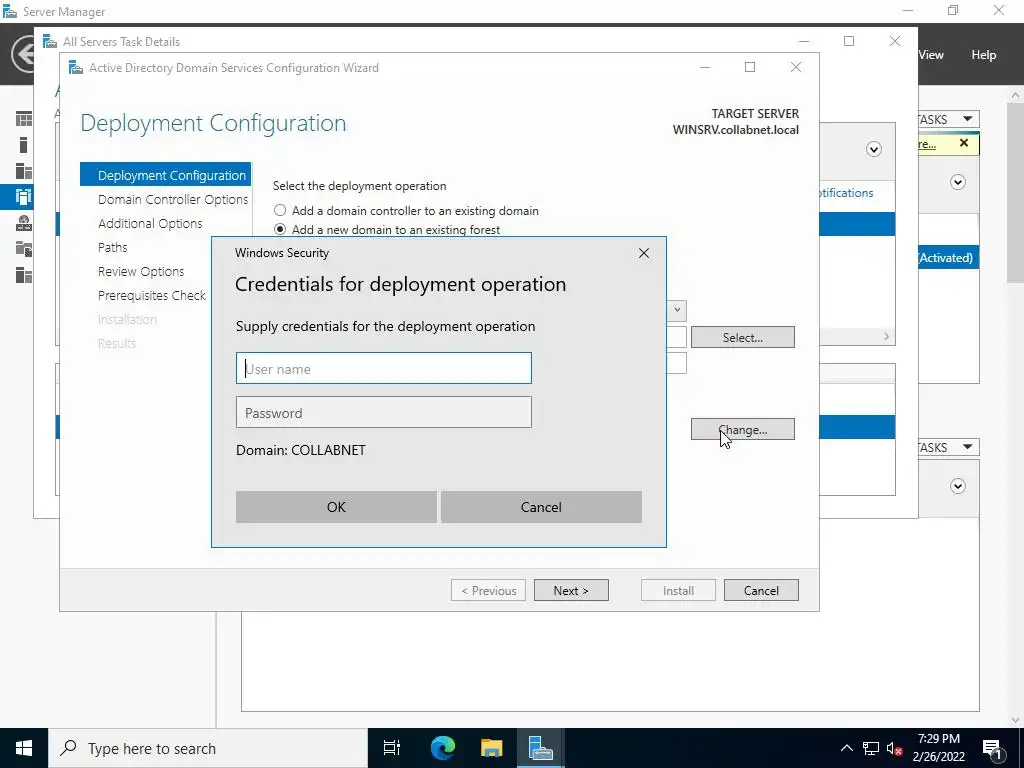Open File and Storage Services sidebar icon

click(24, 249)
